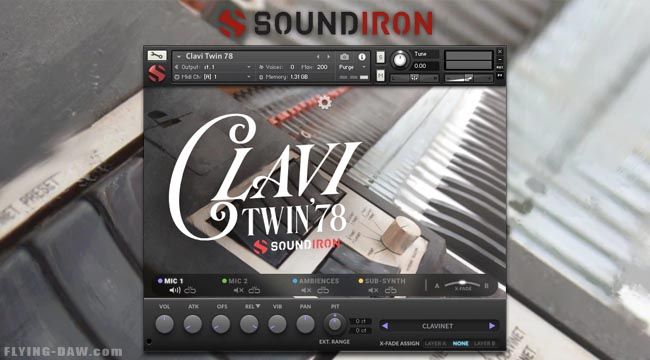The width and height of the screenshot is (650, 360).
Task: Click the Tune knob in header
Action: tap(400, 60)
